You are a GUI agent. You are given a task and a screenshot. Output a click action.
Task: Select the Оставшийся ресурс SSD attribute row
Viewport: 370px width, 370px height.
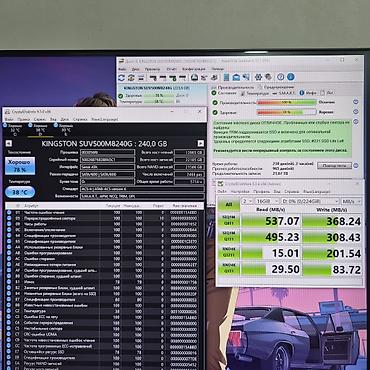point(104,352)
